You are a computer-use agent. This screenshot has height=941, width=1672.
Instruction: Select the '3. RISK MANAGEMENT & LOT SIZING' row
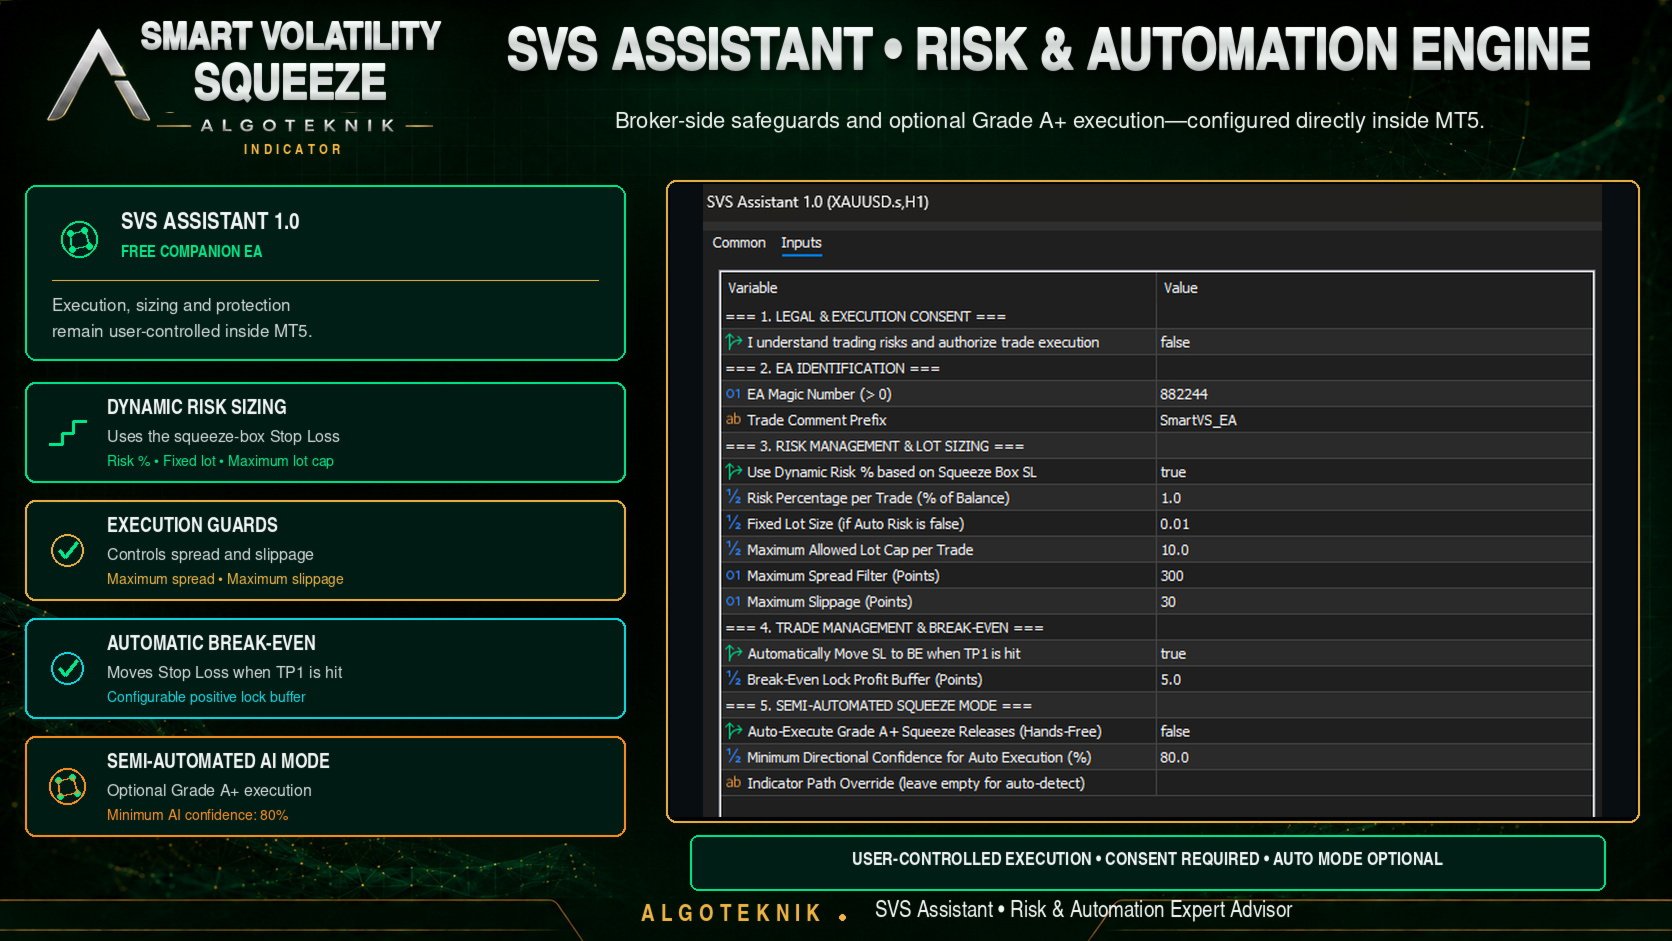coord(1156,446)
